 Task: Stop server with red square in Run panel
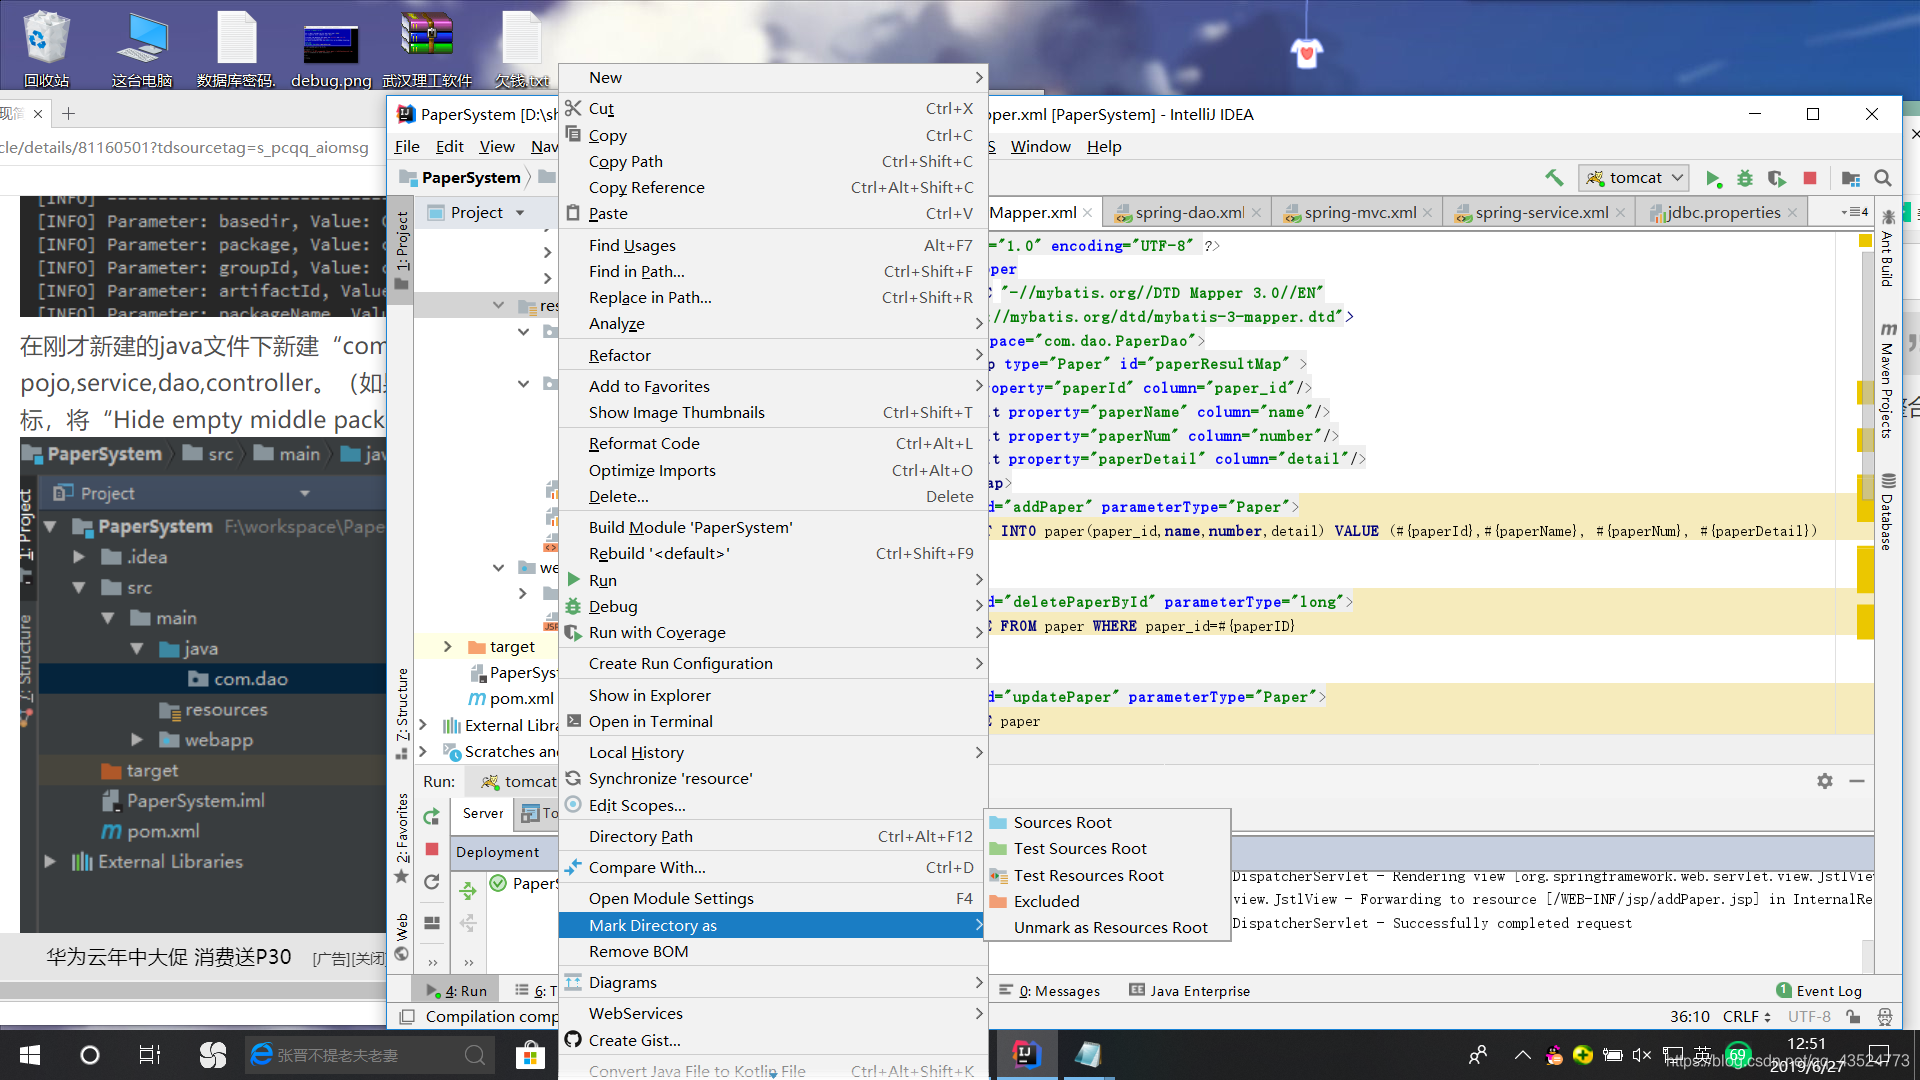432,849
